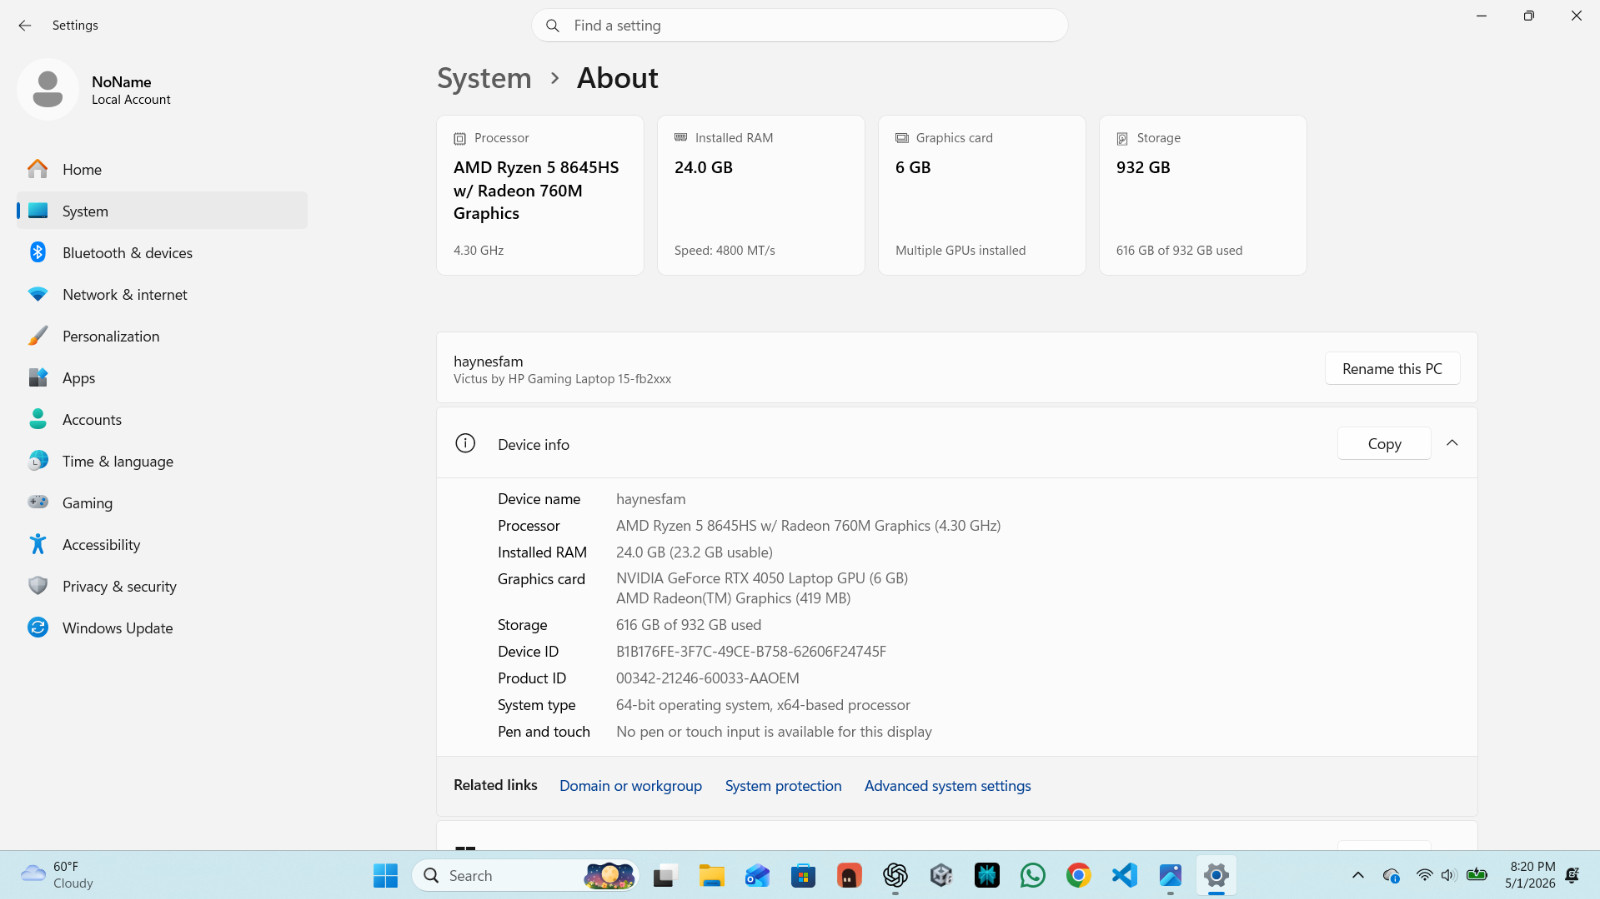Open the Installed RAM card

click(761, 195)
